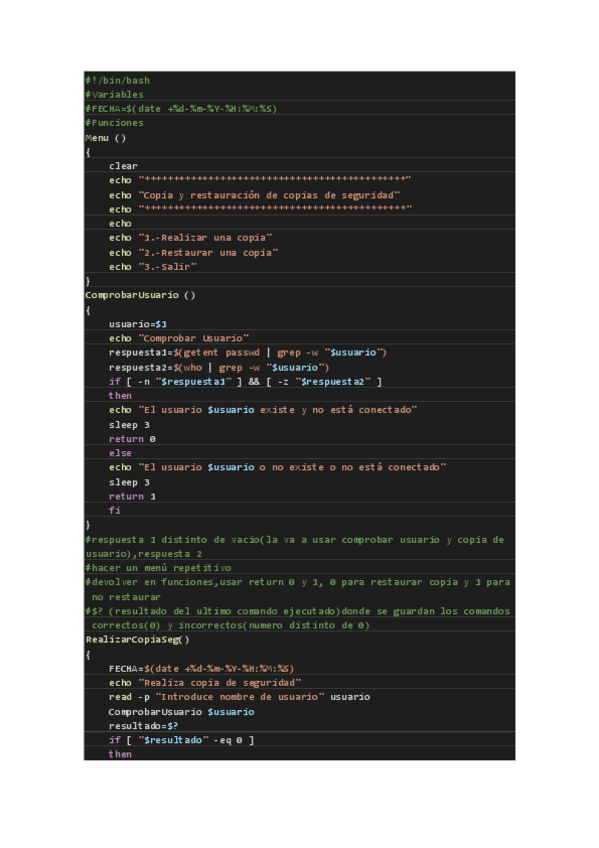Click the 'if [ -n "$respuesta1" ]' condition line

[245, 382]
